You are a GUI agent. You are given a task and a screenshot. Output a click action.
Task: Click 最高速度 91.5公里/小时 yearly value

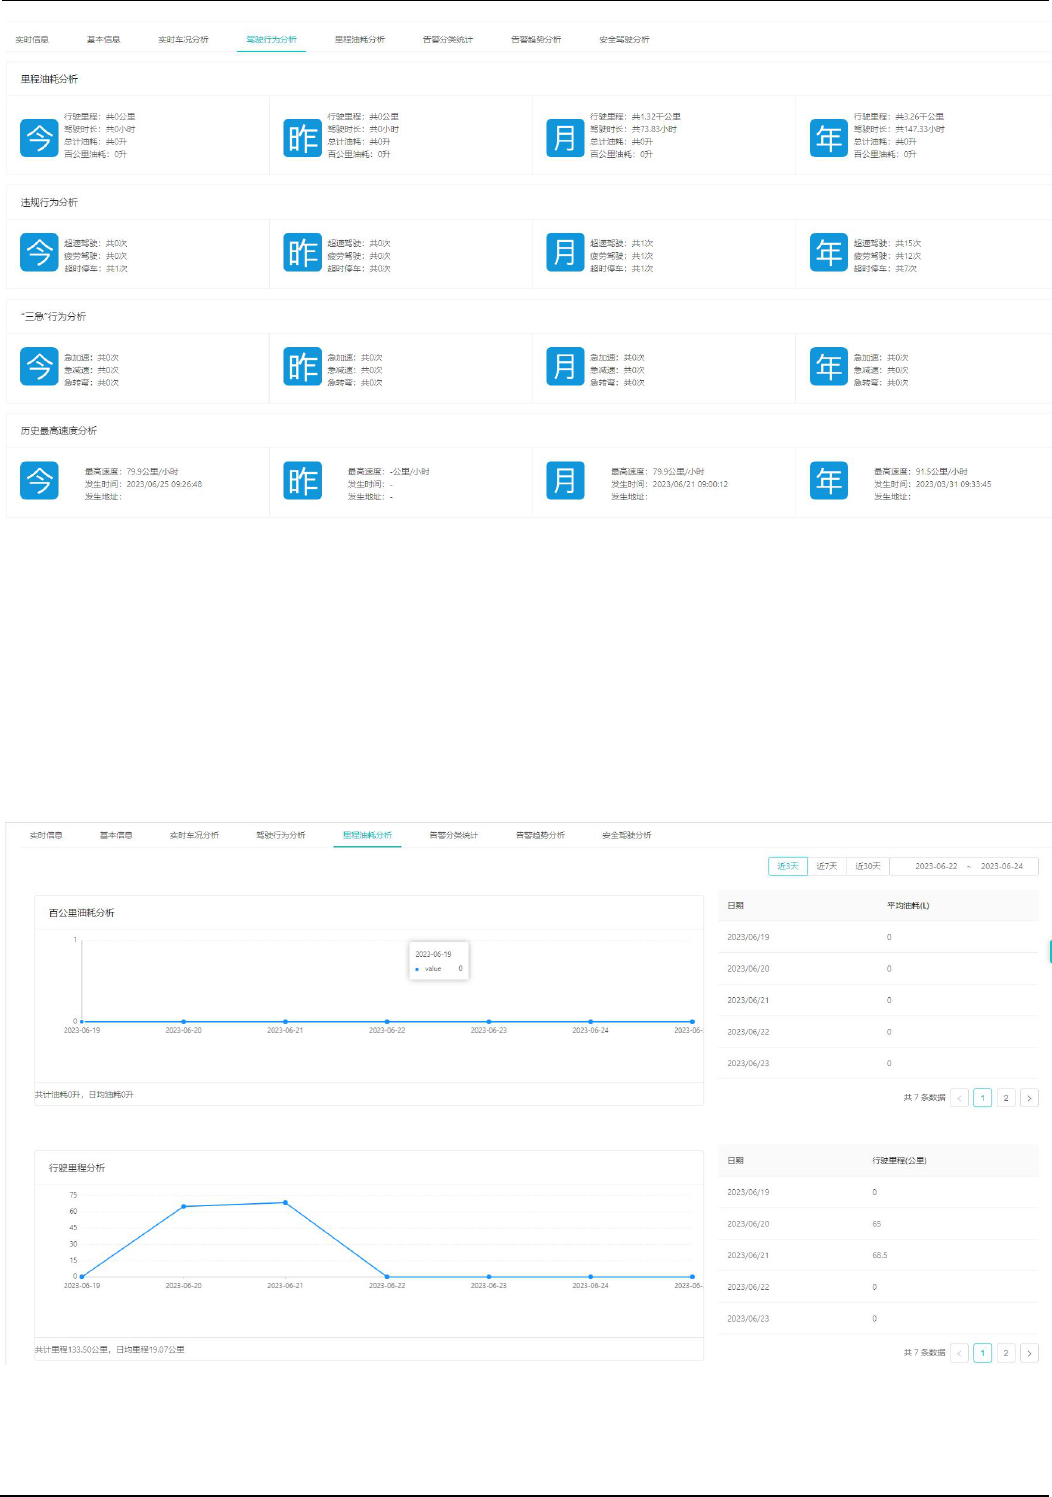920,472
